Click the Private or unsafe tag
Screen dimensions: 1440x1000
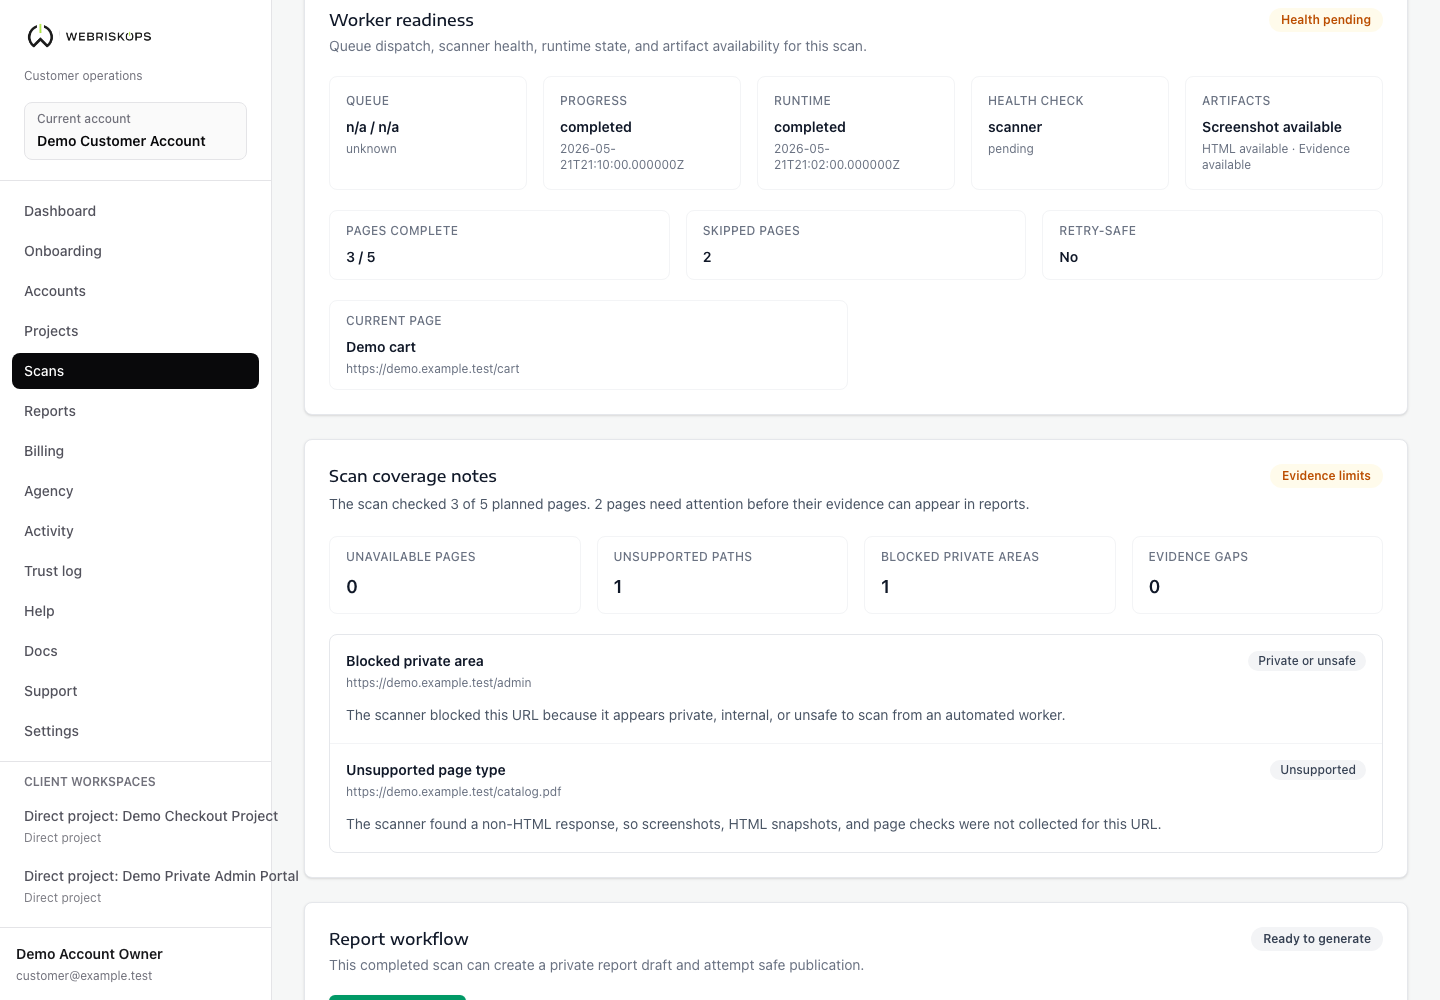tap(1306, 661)
